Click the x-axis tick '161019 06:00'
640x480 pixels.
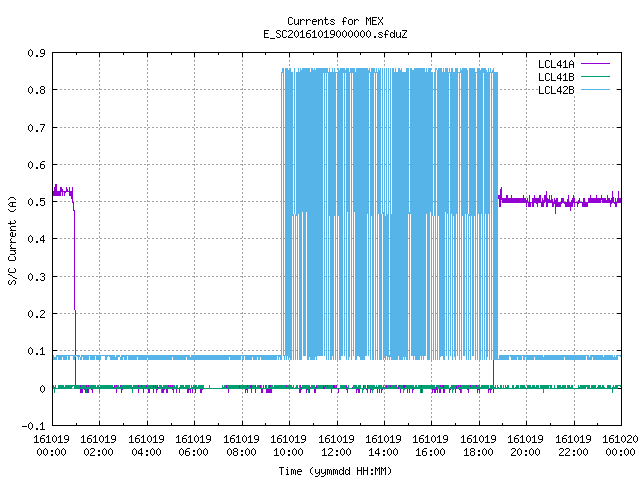(193, 446)
